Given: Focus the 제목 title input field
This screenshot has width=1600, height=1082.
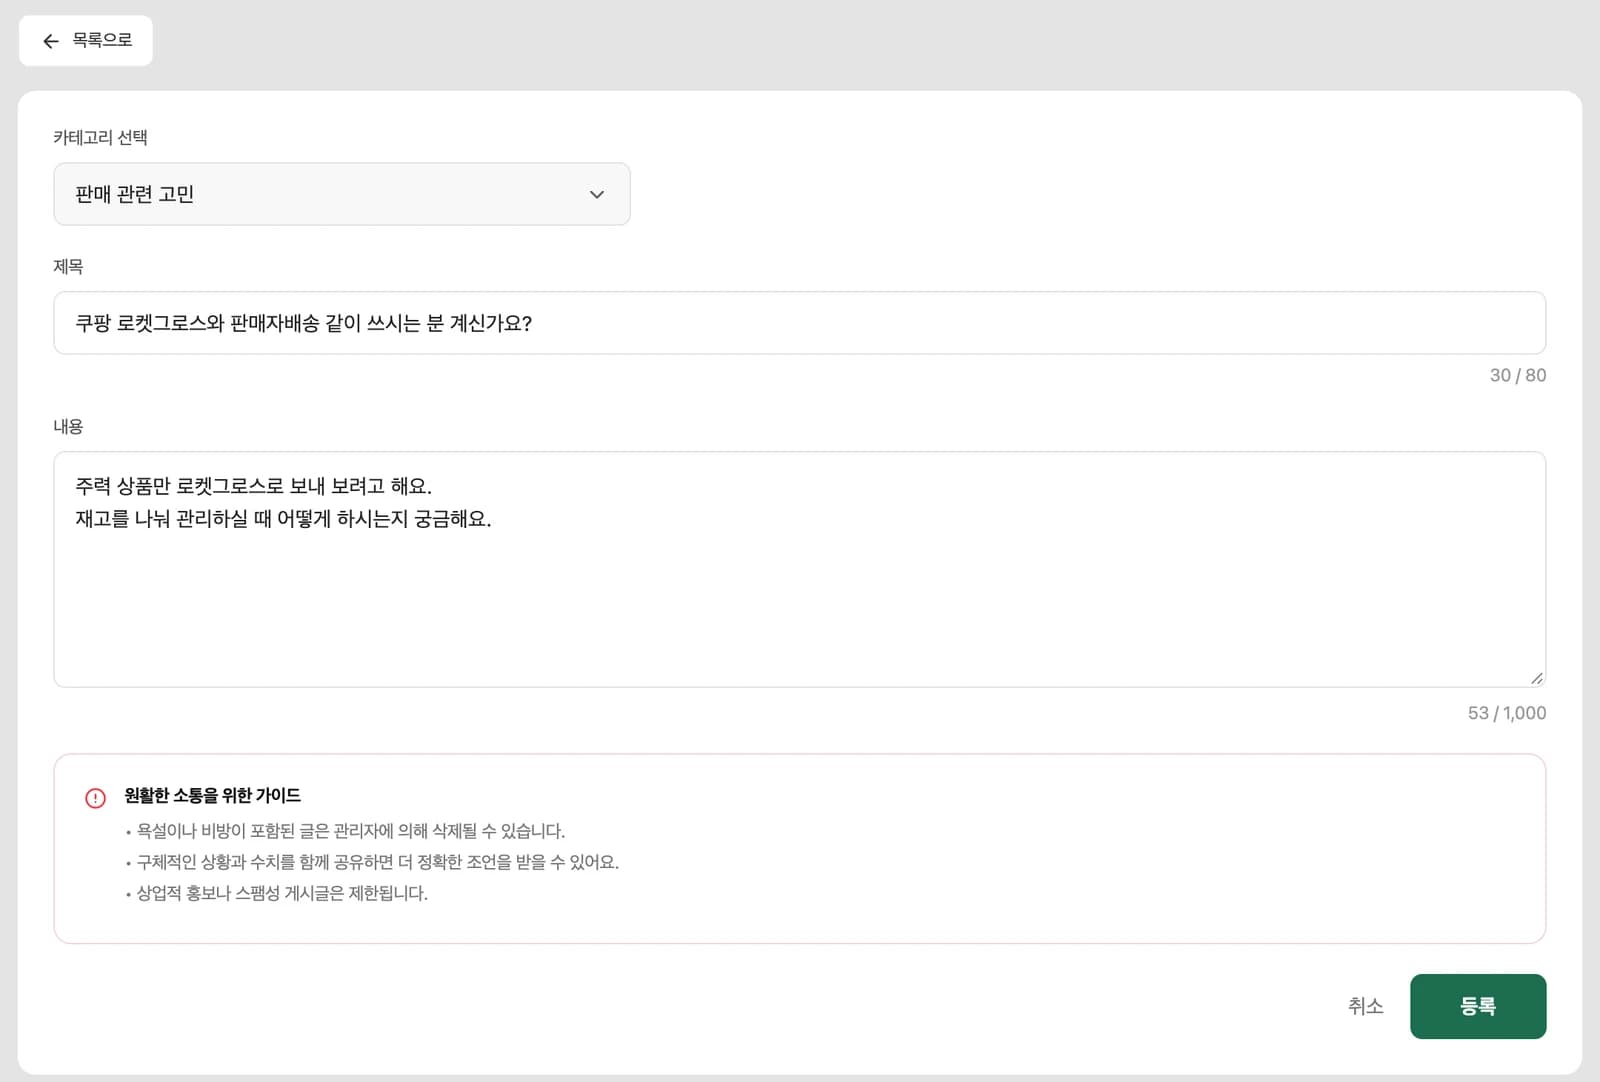Looking at the screenshot, I should pos(799,323).
